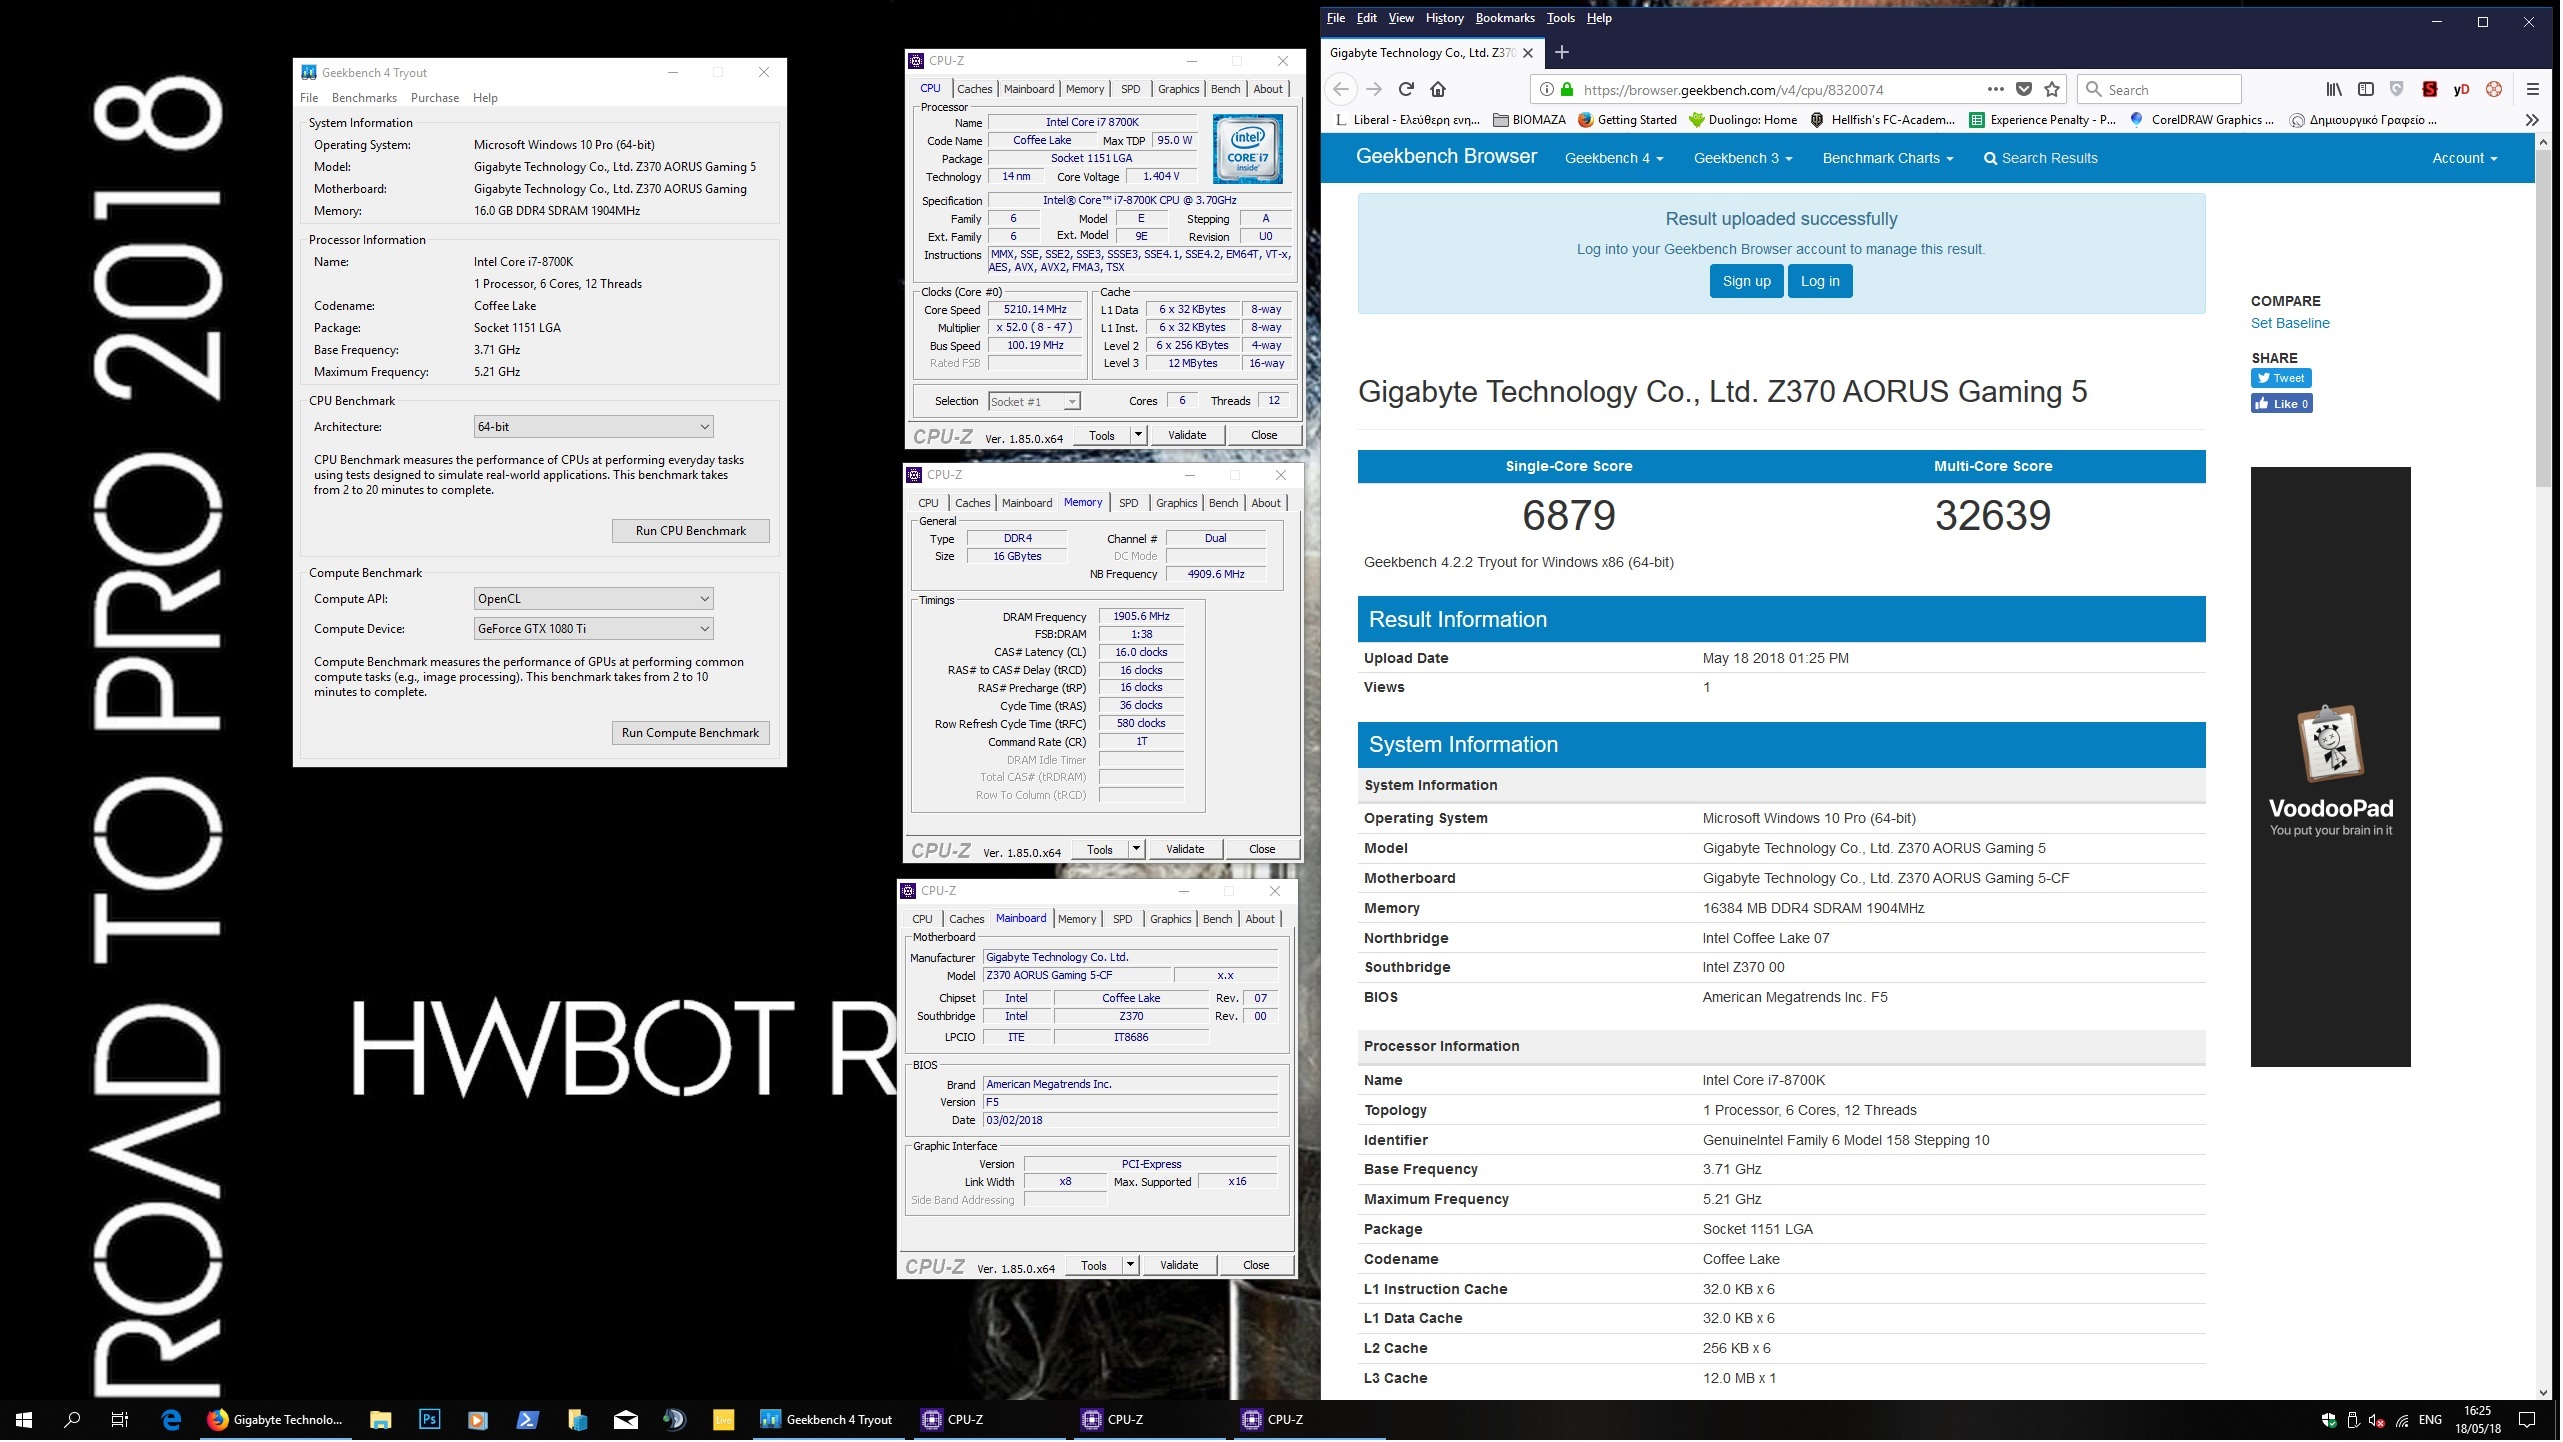Open a new Firefox tab

click(x=1564, y=53)
